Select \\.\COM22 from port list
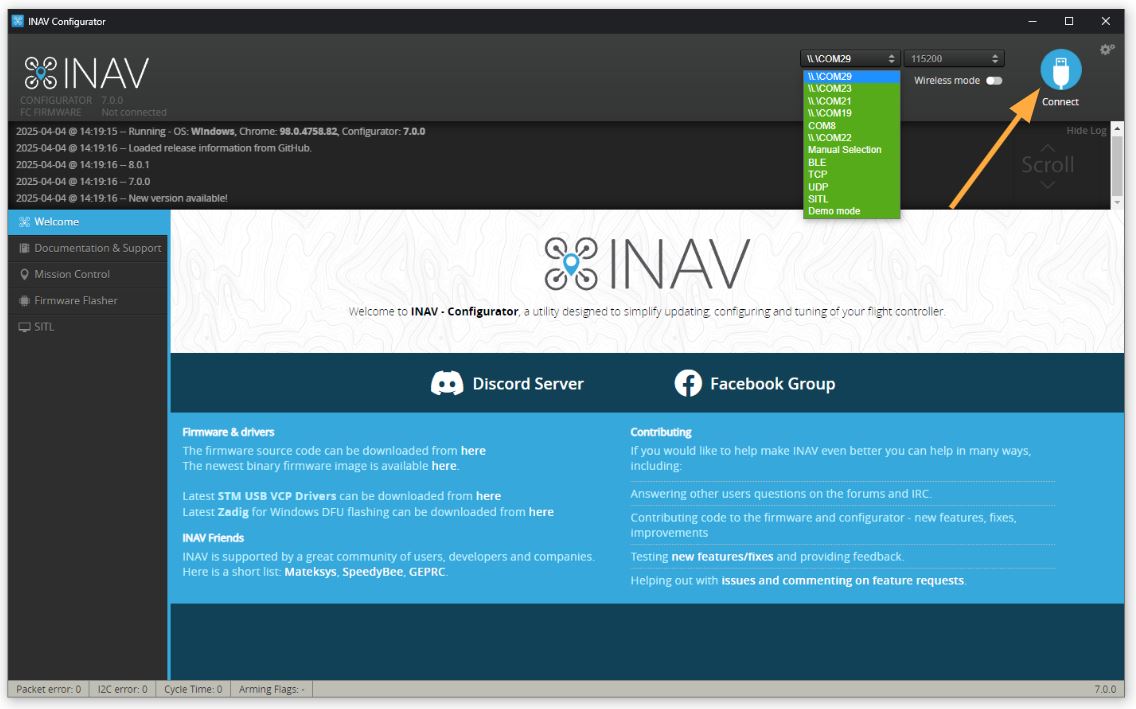Viewport: 1136px width, 709px height. [x=851, y=138]
